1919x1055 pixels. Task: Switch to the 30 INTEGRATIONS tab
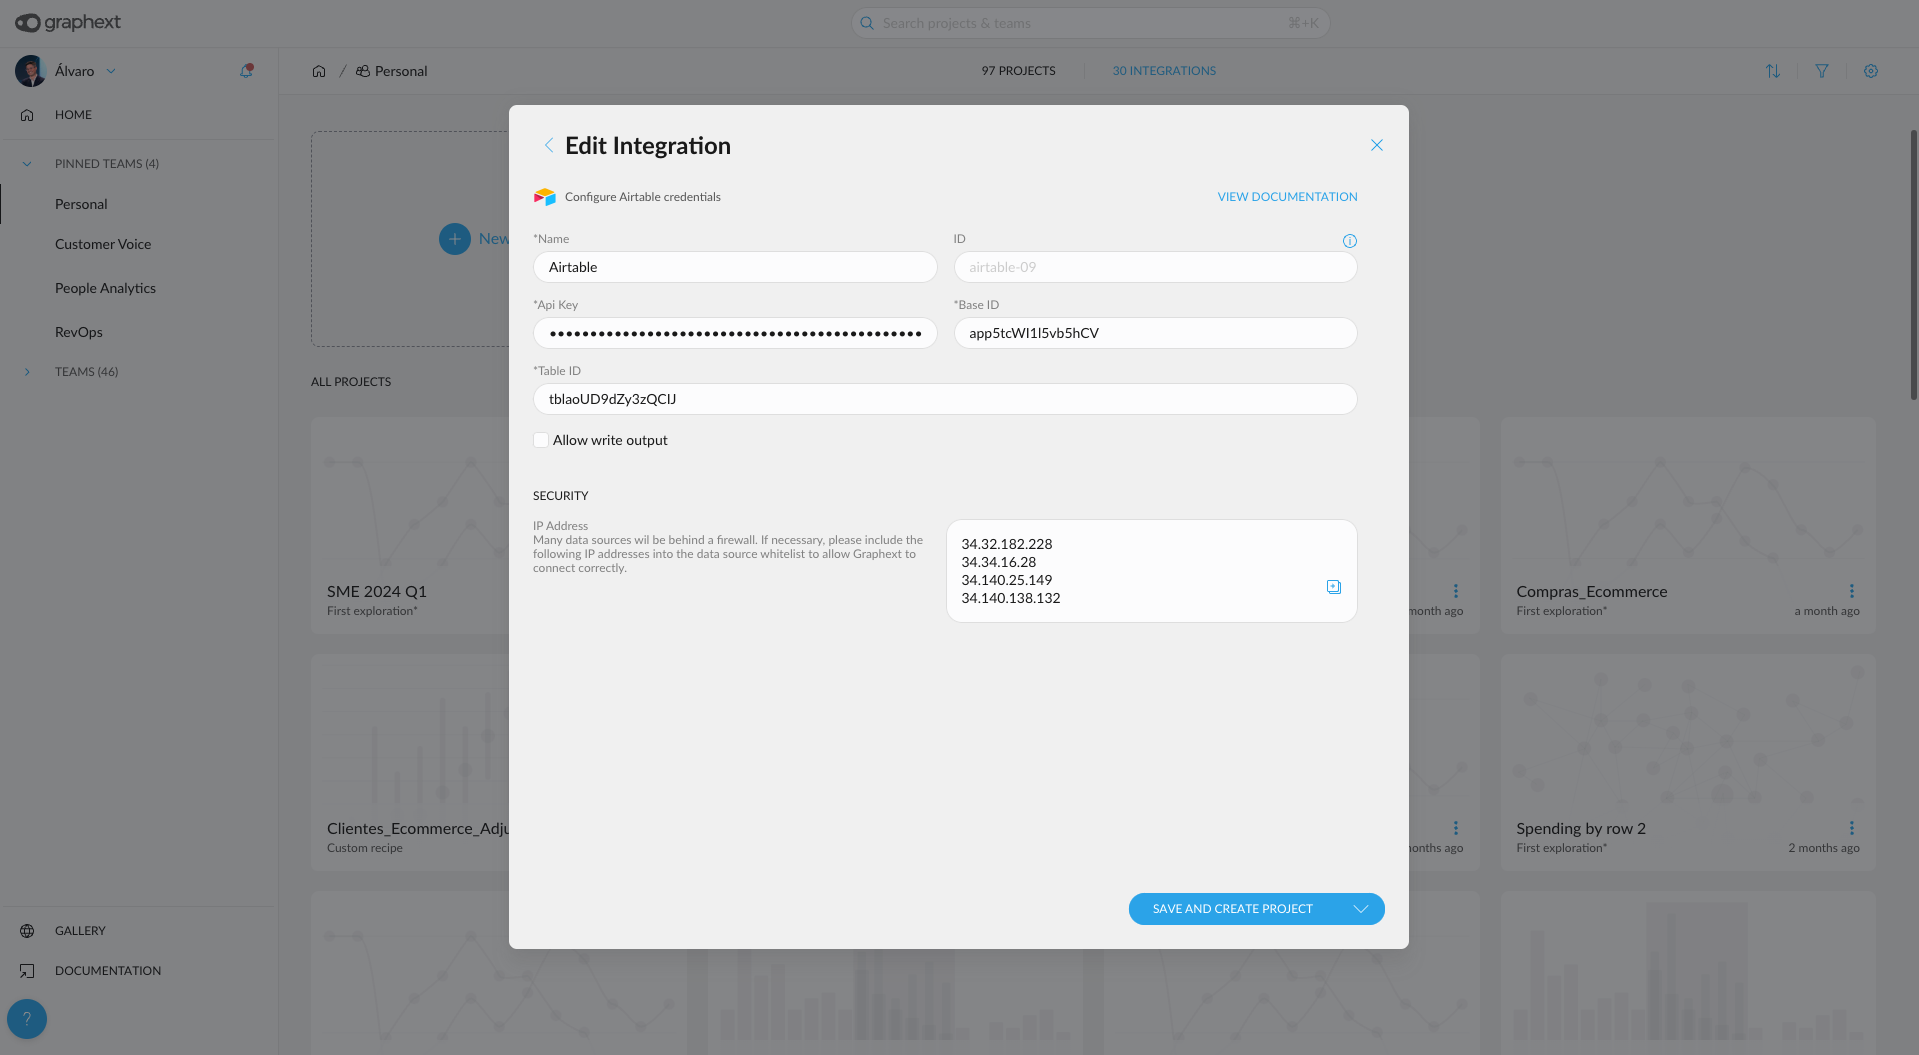(1164, 71)
